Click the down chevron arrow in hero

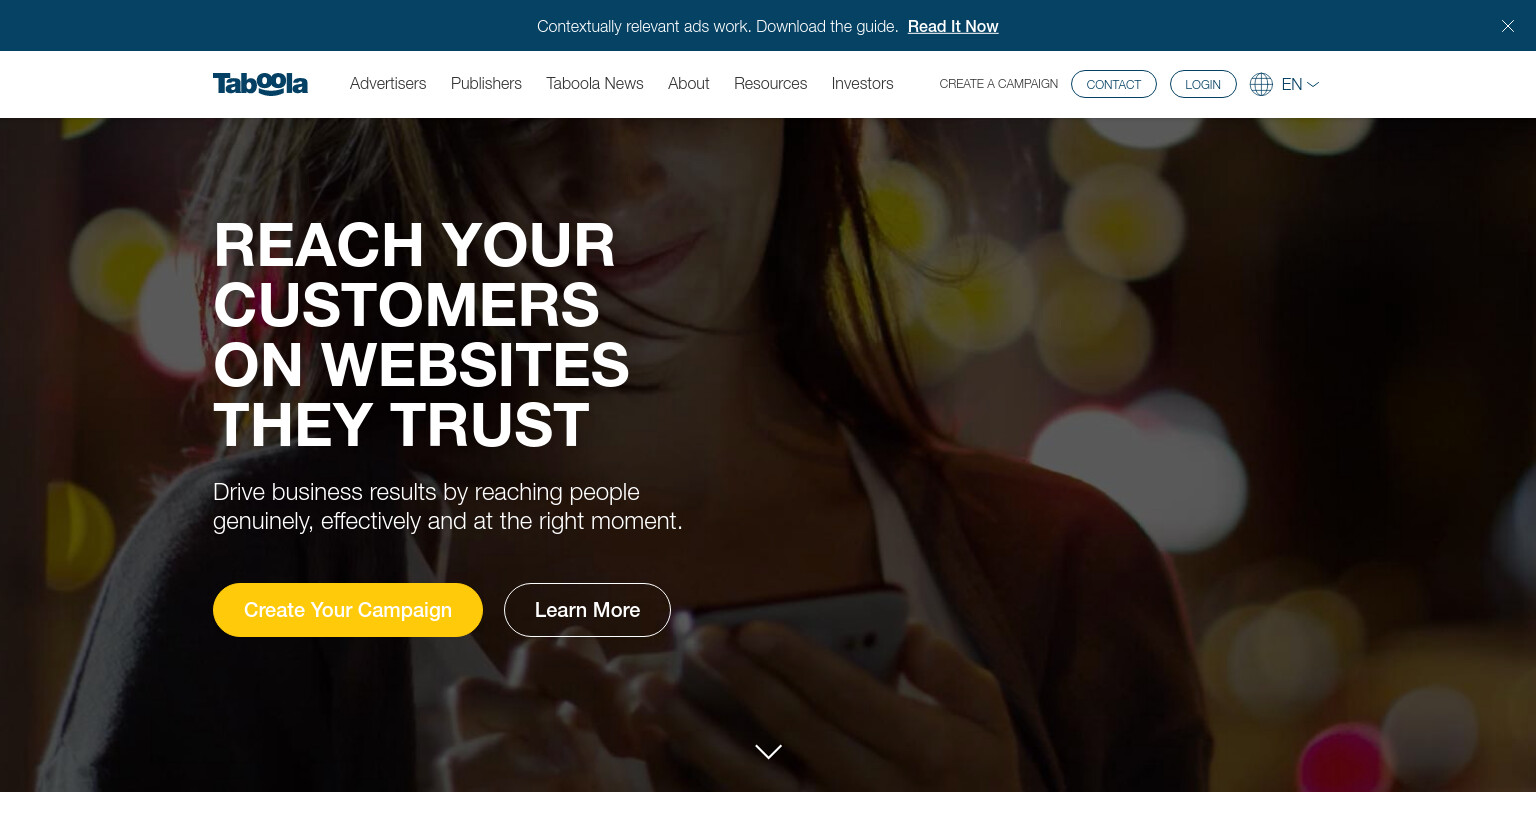pos(768,752)
